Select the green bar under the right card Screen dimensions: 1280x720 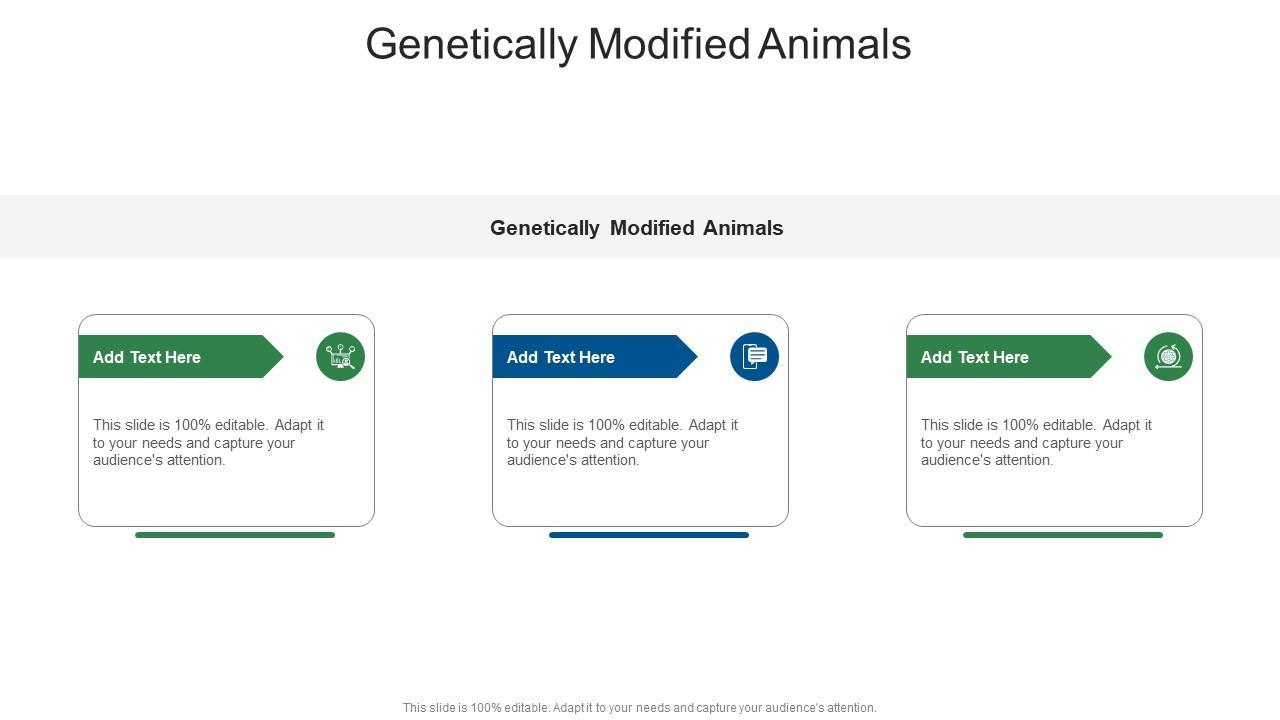click(x=1063, y=535)
